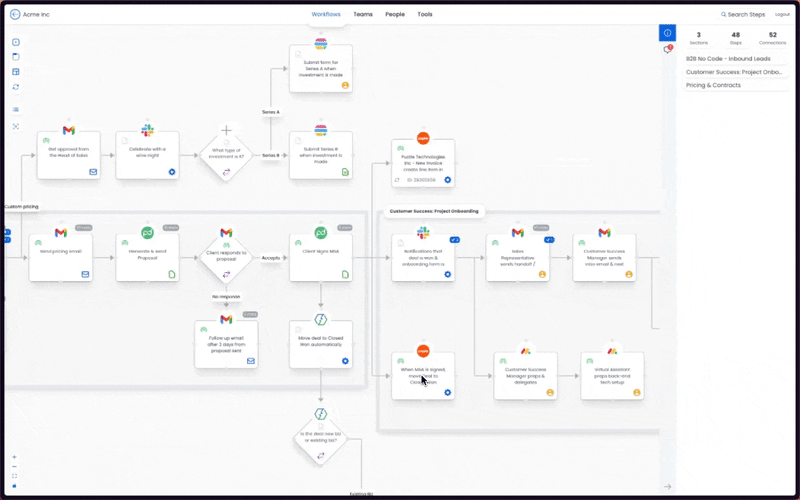Click the zoom out minus icon
The width and height of the screenshot is (800, 500).
coord(14,467)
